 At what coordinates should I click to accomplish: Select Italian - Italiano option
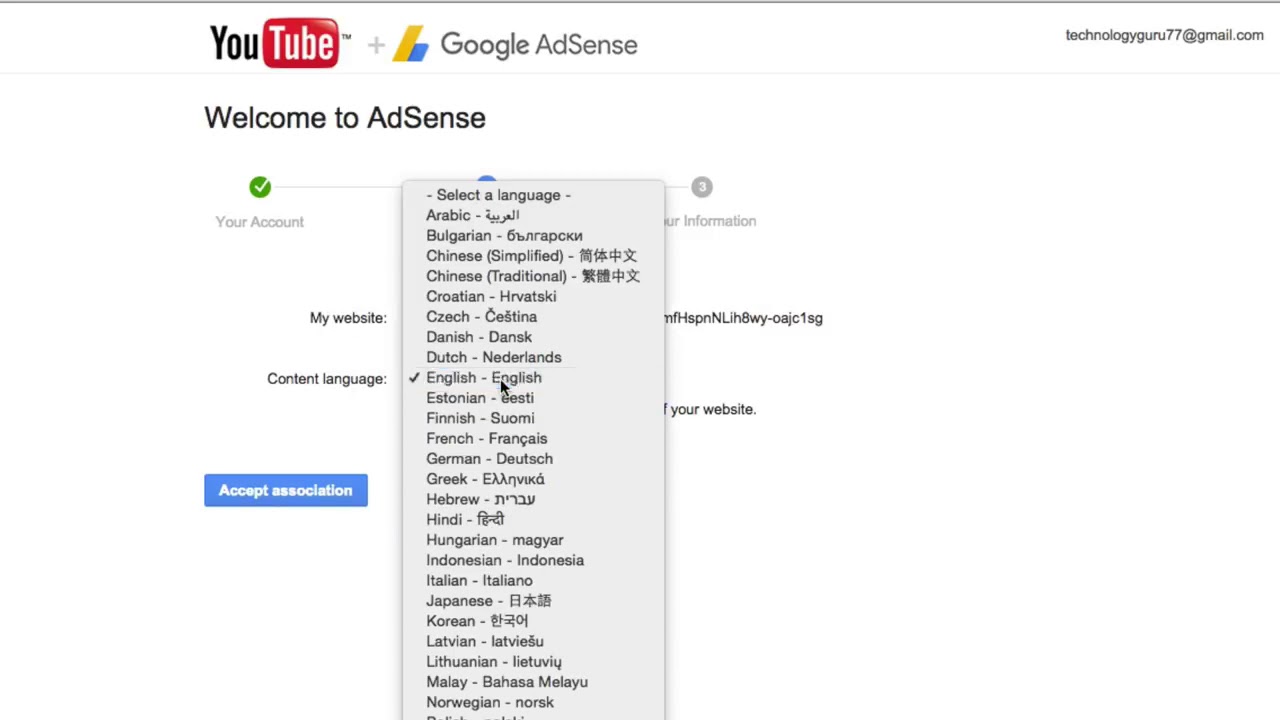[x=479, y=581]
